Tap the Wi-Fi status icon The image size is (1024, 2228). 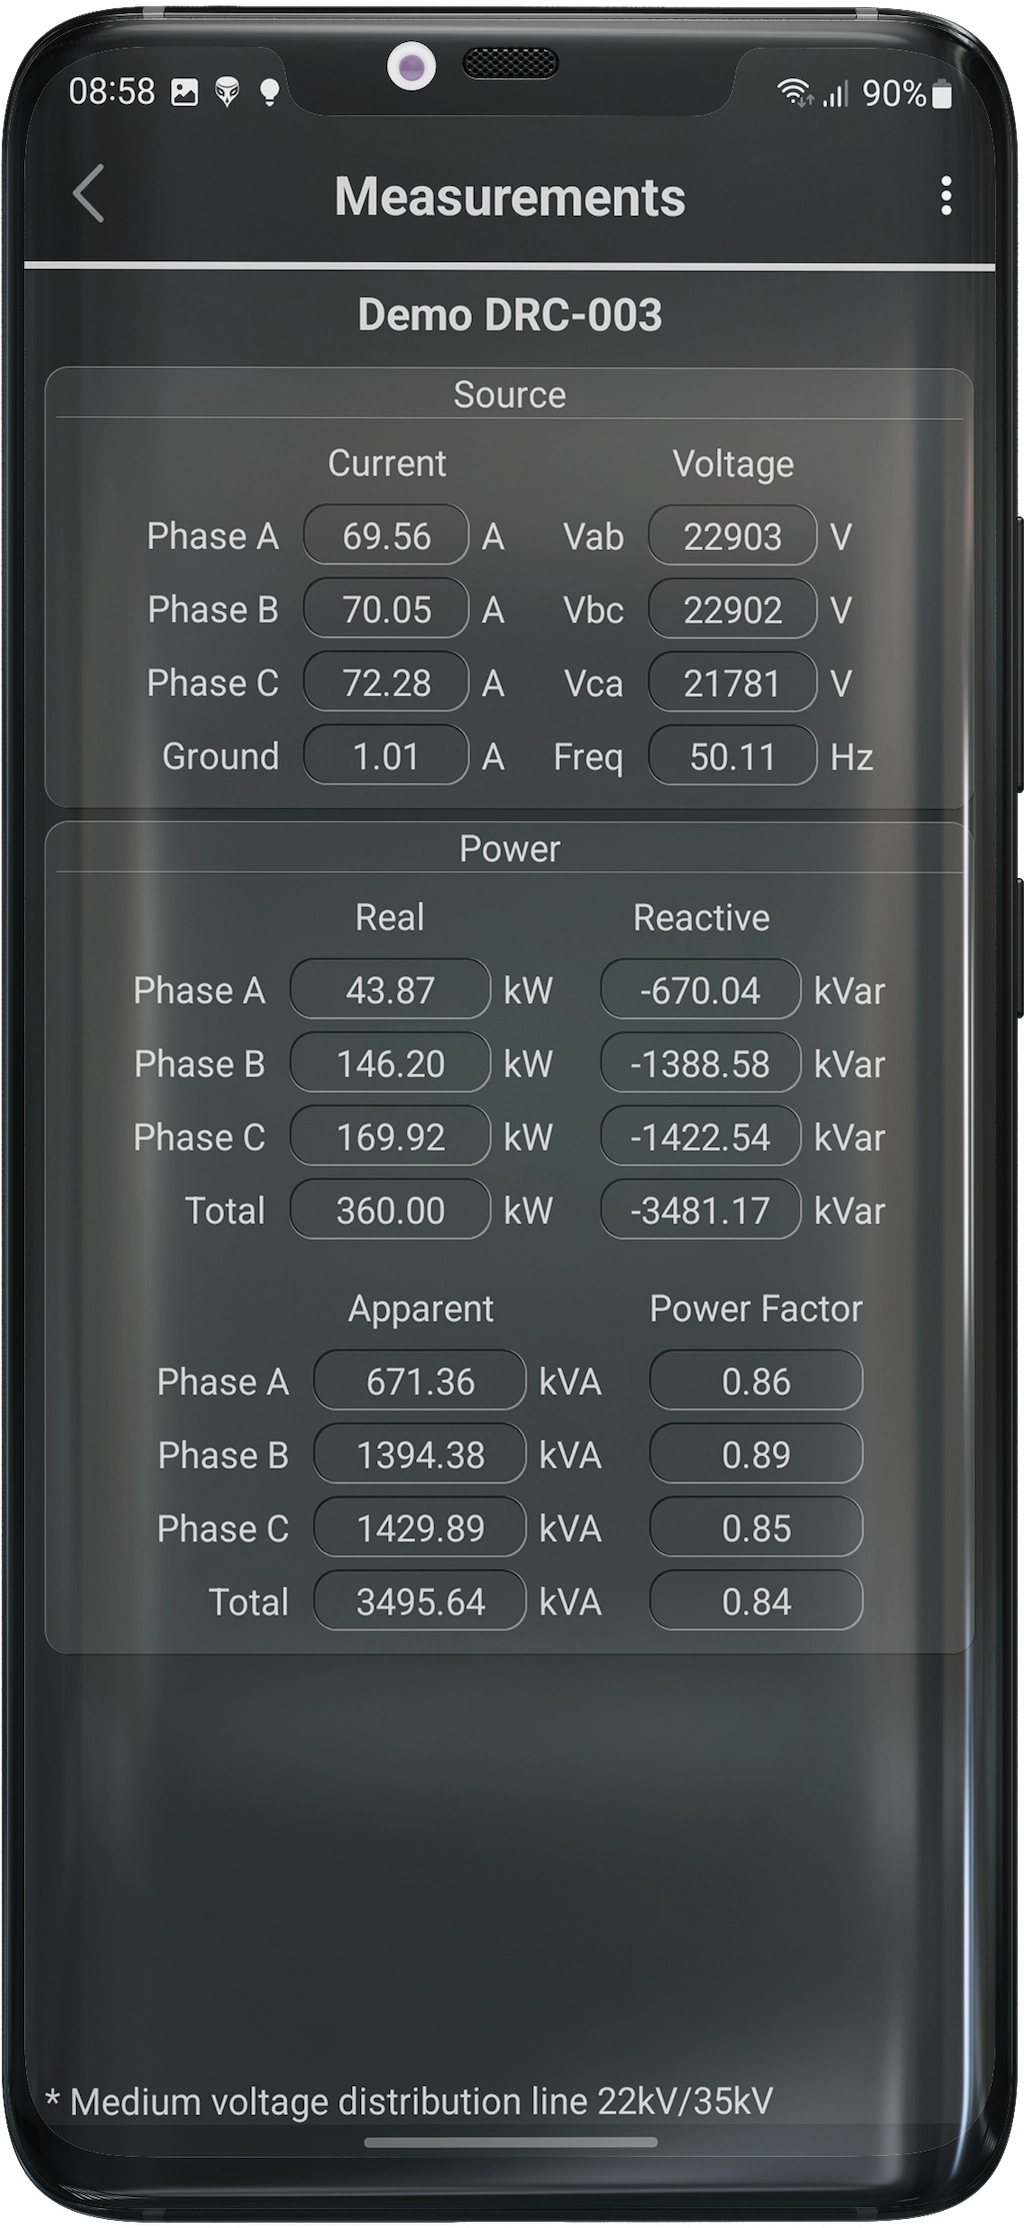(796, 93)
